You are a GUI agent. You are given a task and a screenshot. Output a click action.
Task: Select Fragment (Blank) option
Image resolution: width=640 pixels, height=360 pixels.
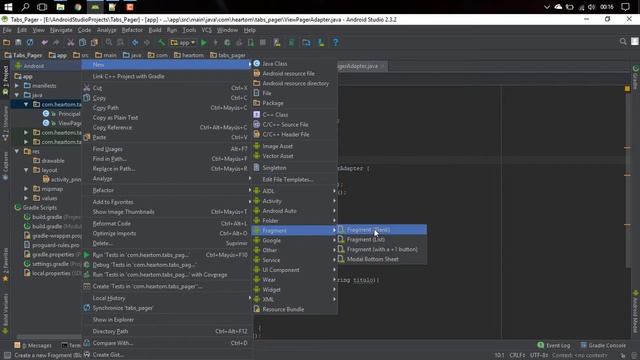tap(382, 230)
